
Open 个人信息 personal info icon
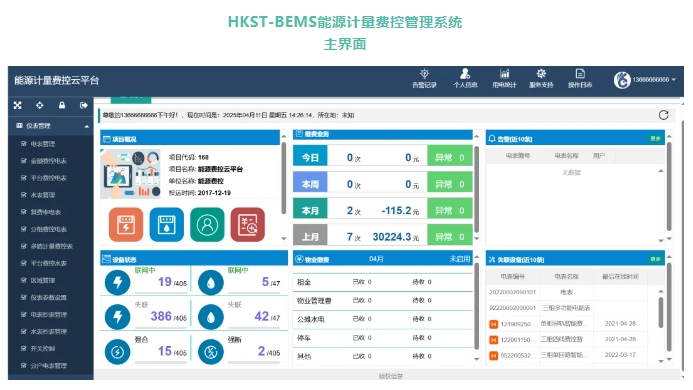(x=465, y=78)
